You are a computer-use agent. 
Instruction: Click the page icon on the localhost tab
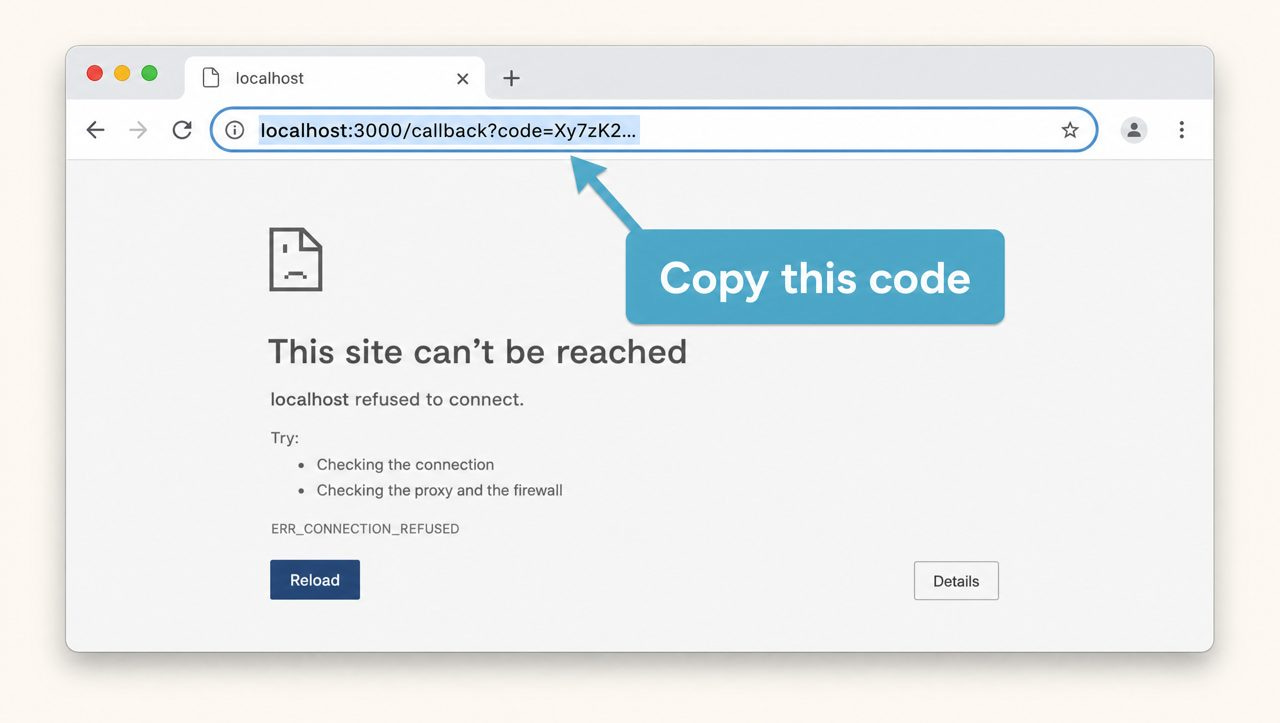click(x=211, y=78)
